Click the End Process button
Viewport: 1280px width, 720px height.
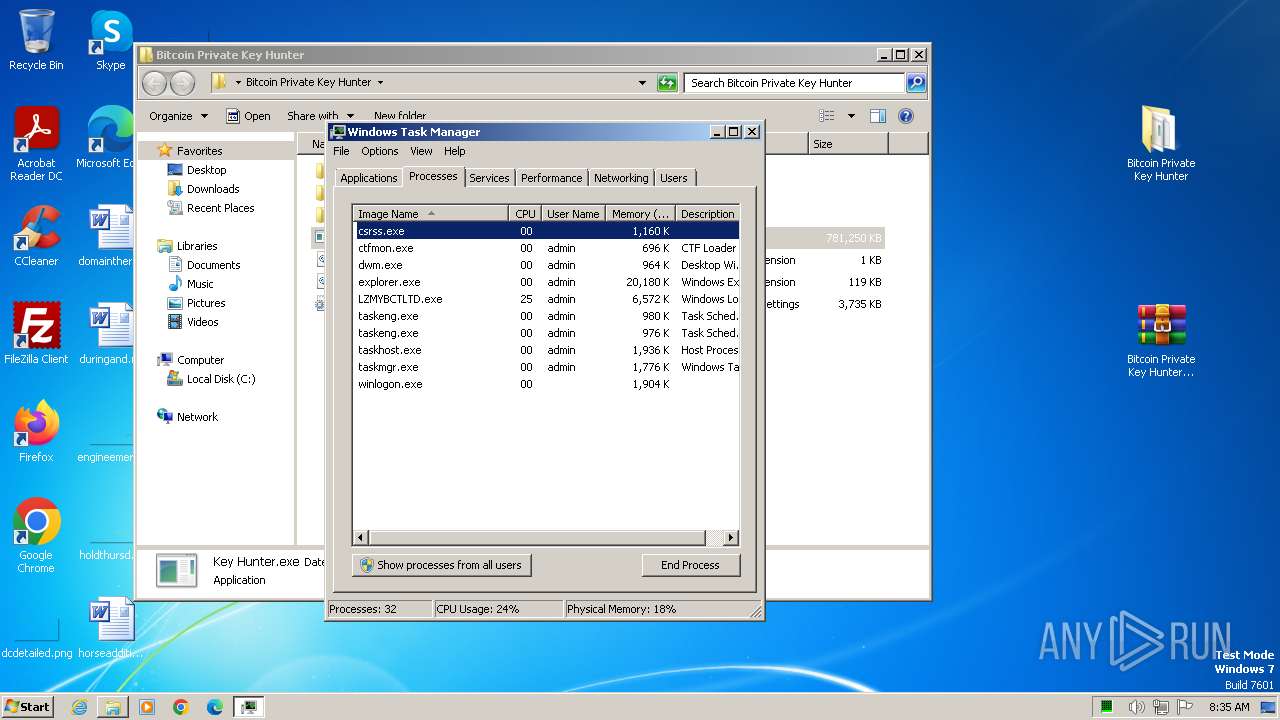point(690,565)
